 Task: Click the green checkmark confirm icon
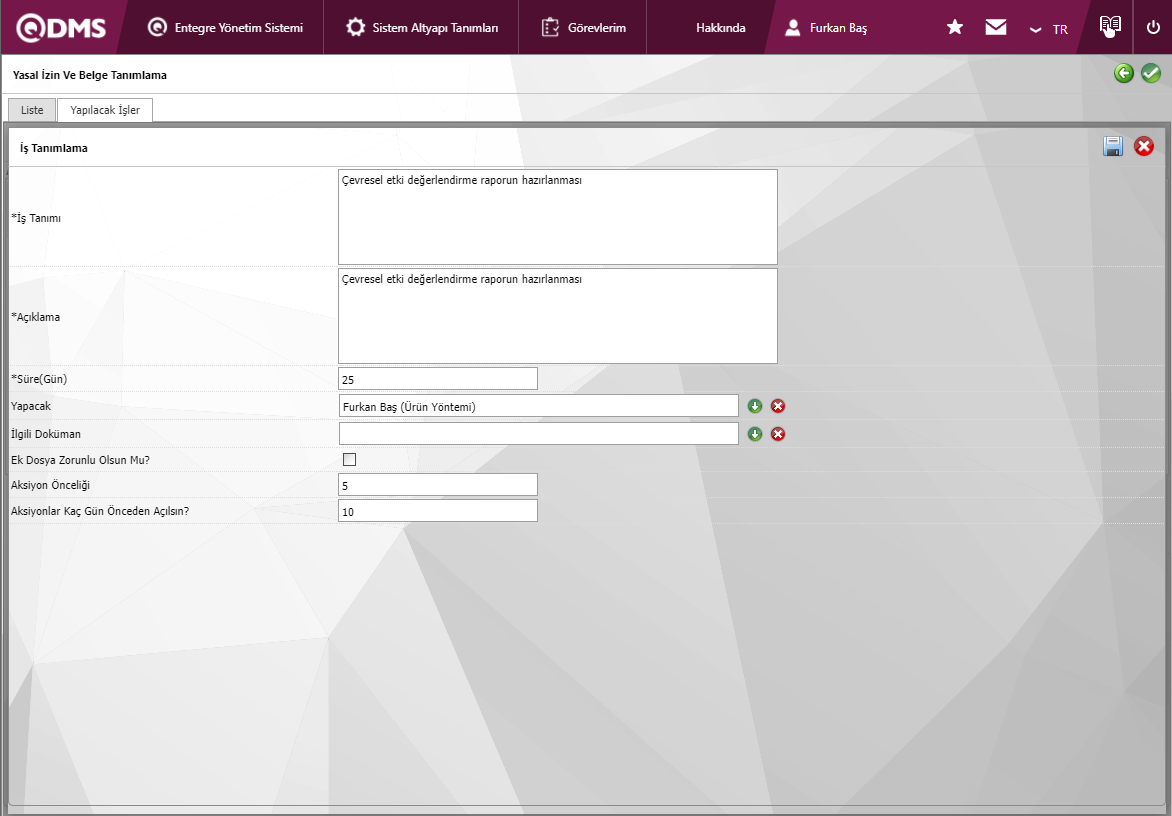[1151, 73]
